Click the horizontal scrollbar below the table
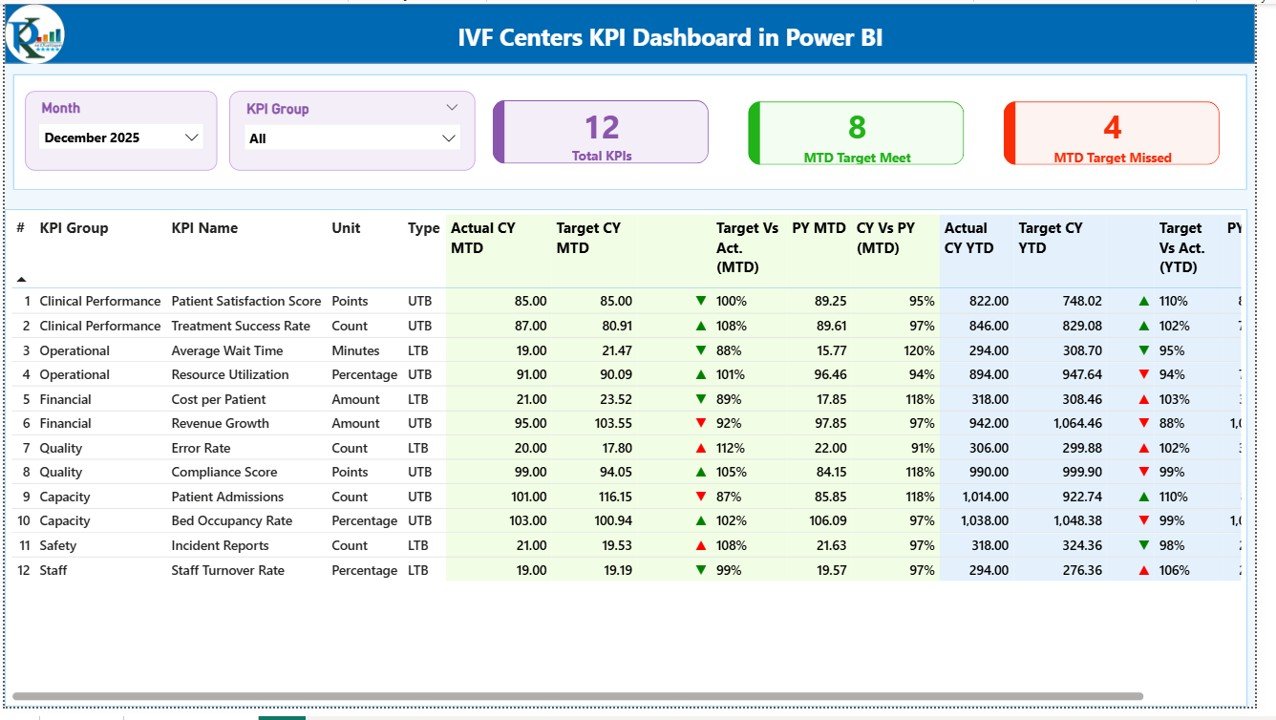This screenshot has width=1276, height=720. coord(575,692)
